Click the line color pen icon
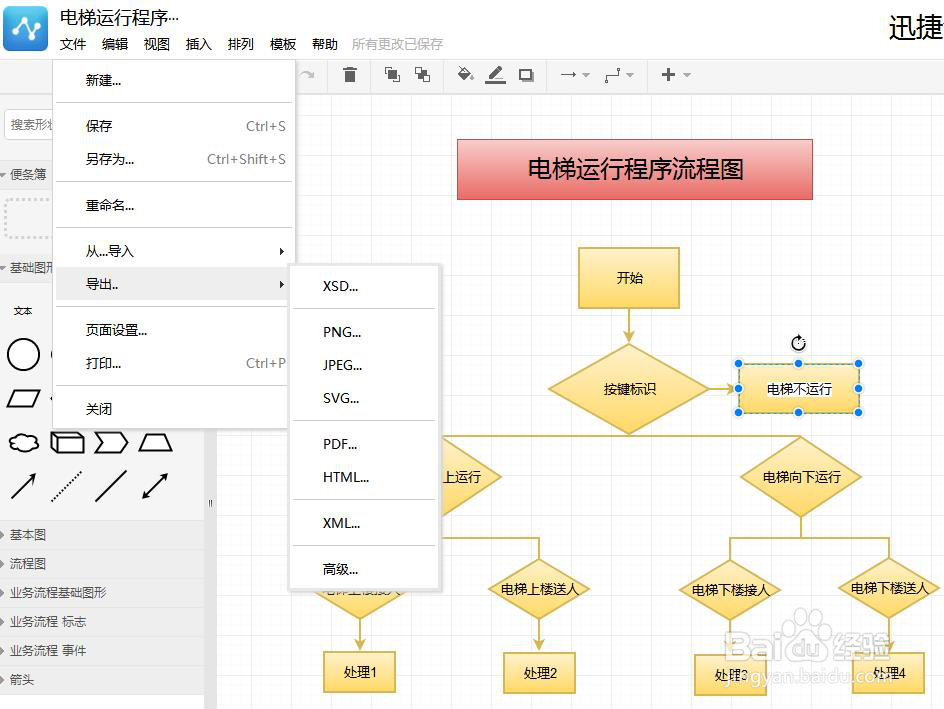 pos(495,75)
